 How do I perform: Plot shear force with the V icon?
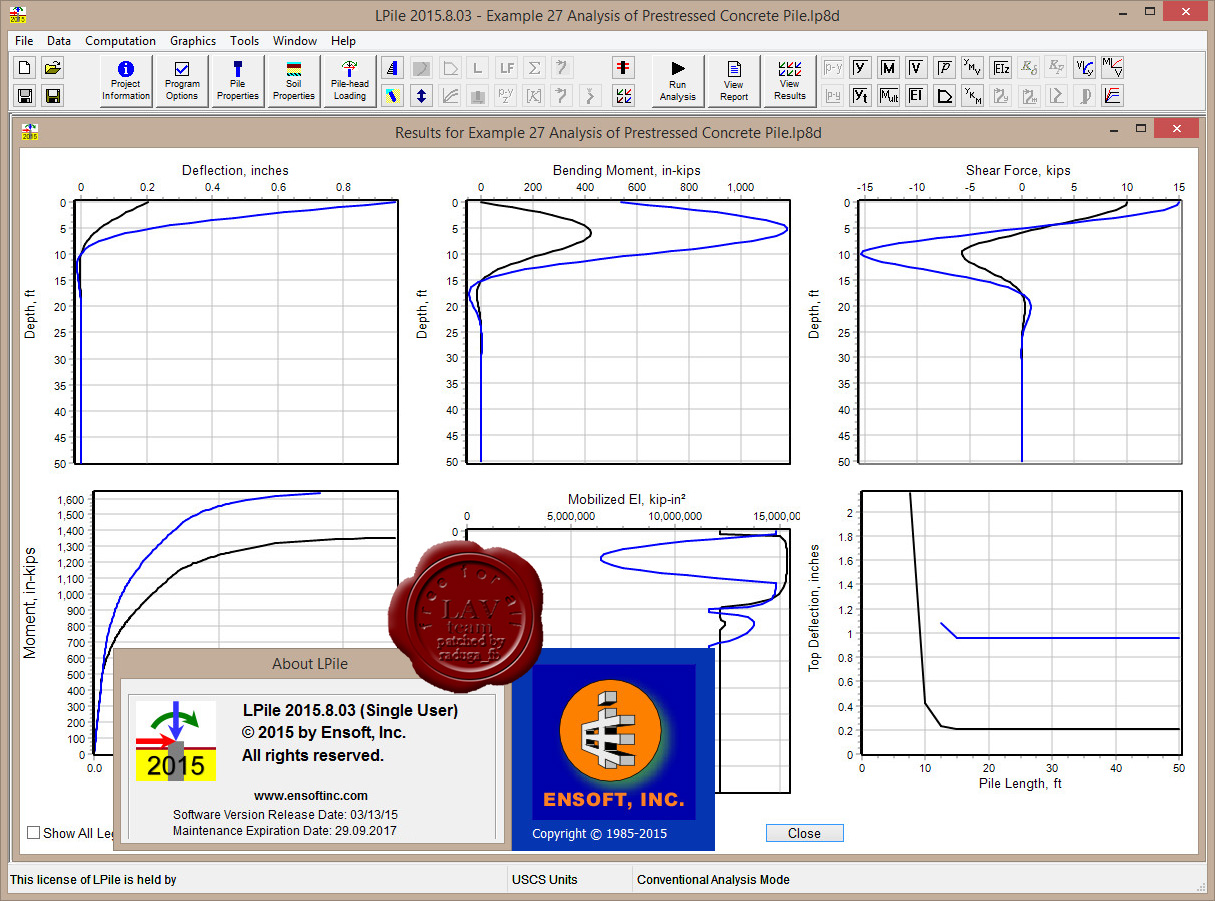point(916,68)
